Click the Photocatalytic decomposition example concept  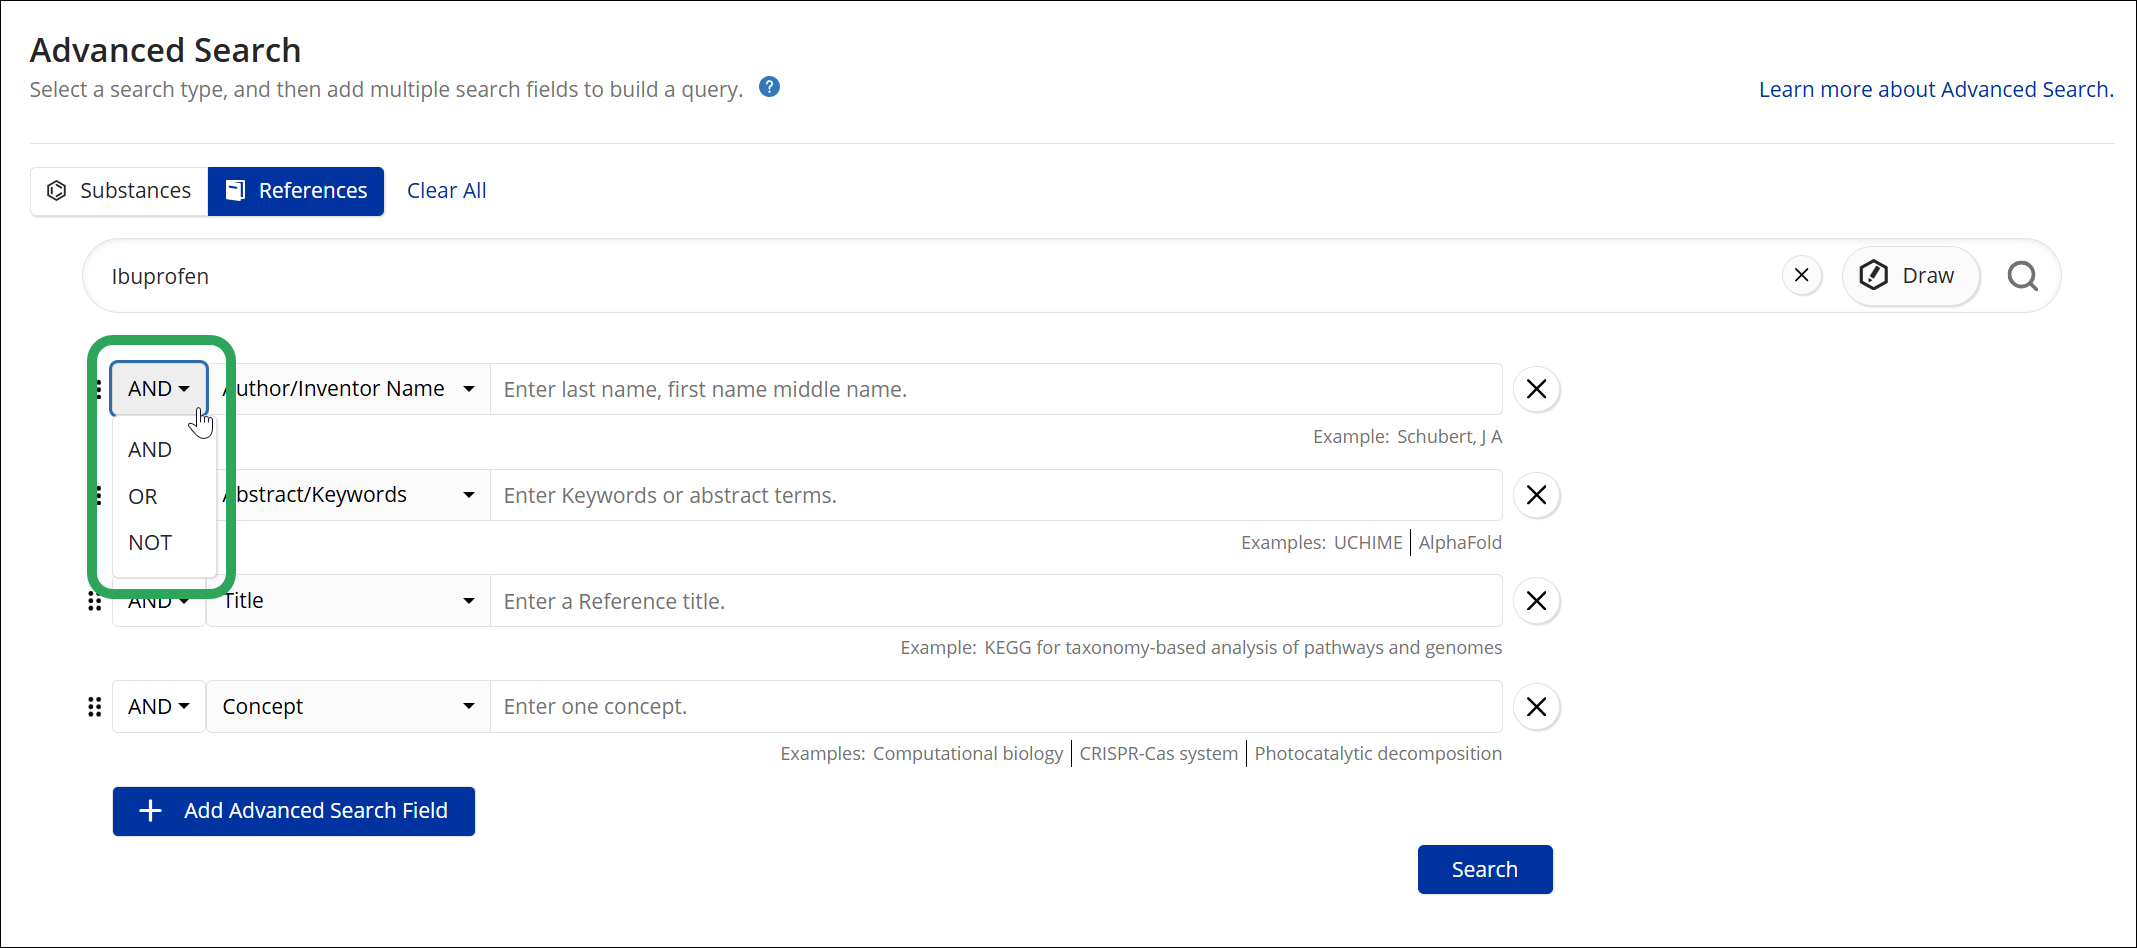point(1378,753)
